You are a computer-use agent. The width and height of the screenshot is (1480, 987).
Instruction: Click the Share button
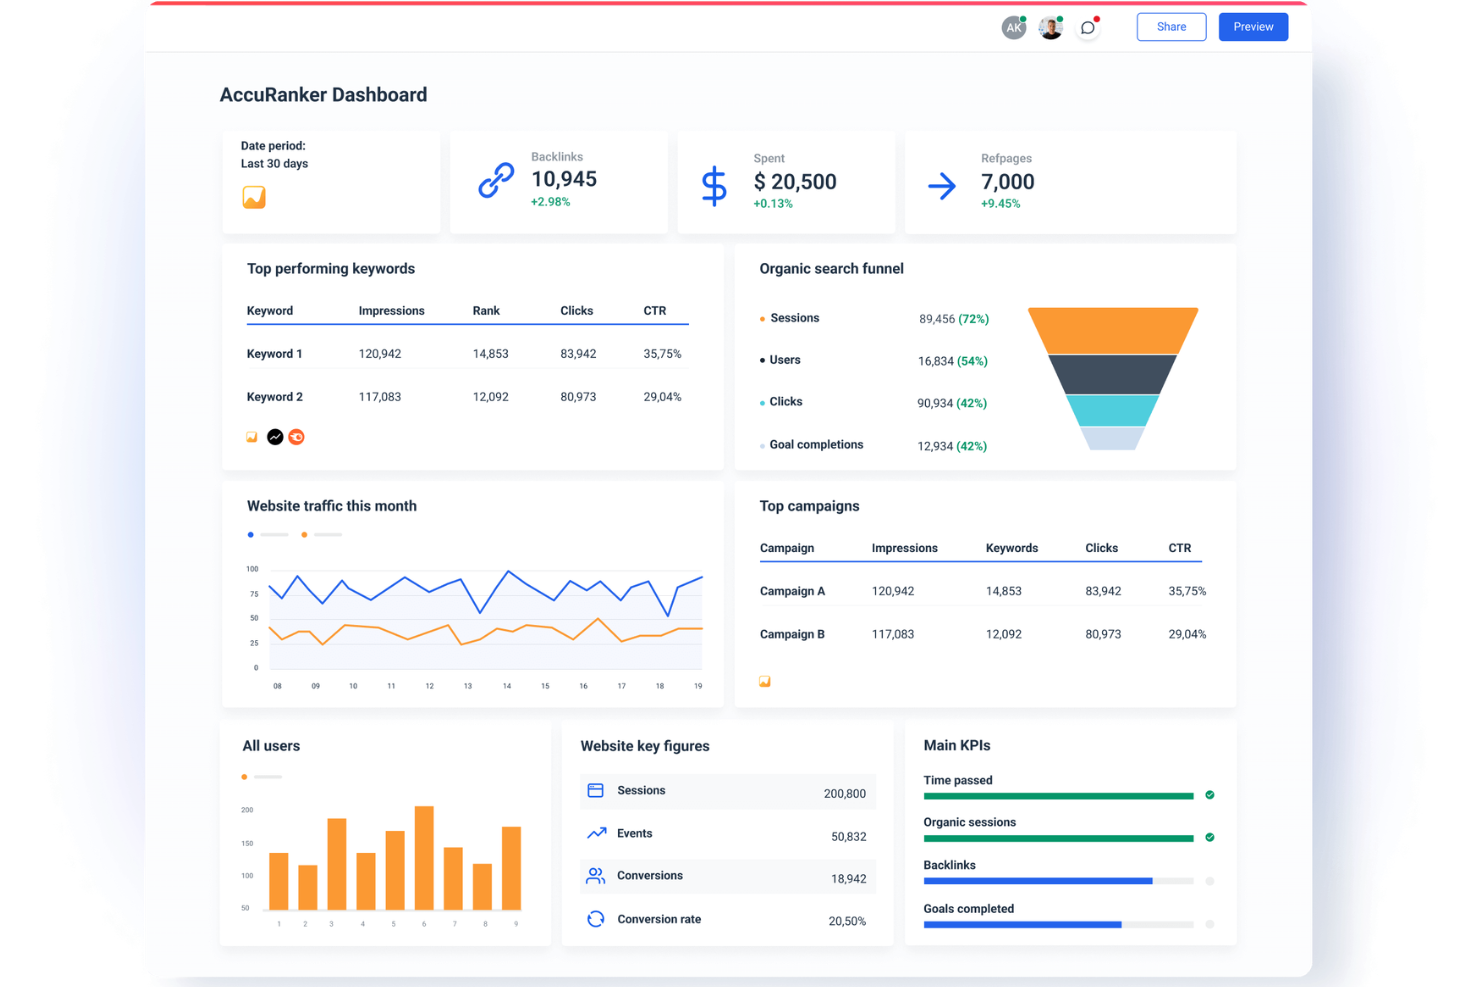[x=1171, y=27]
